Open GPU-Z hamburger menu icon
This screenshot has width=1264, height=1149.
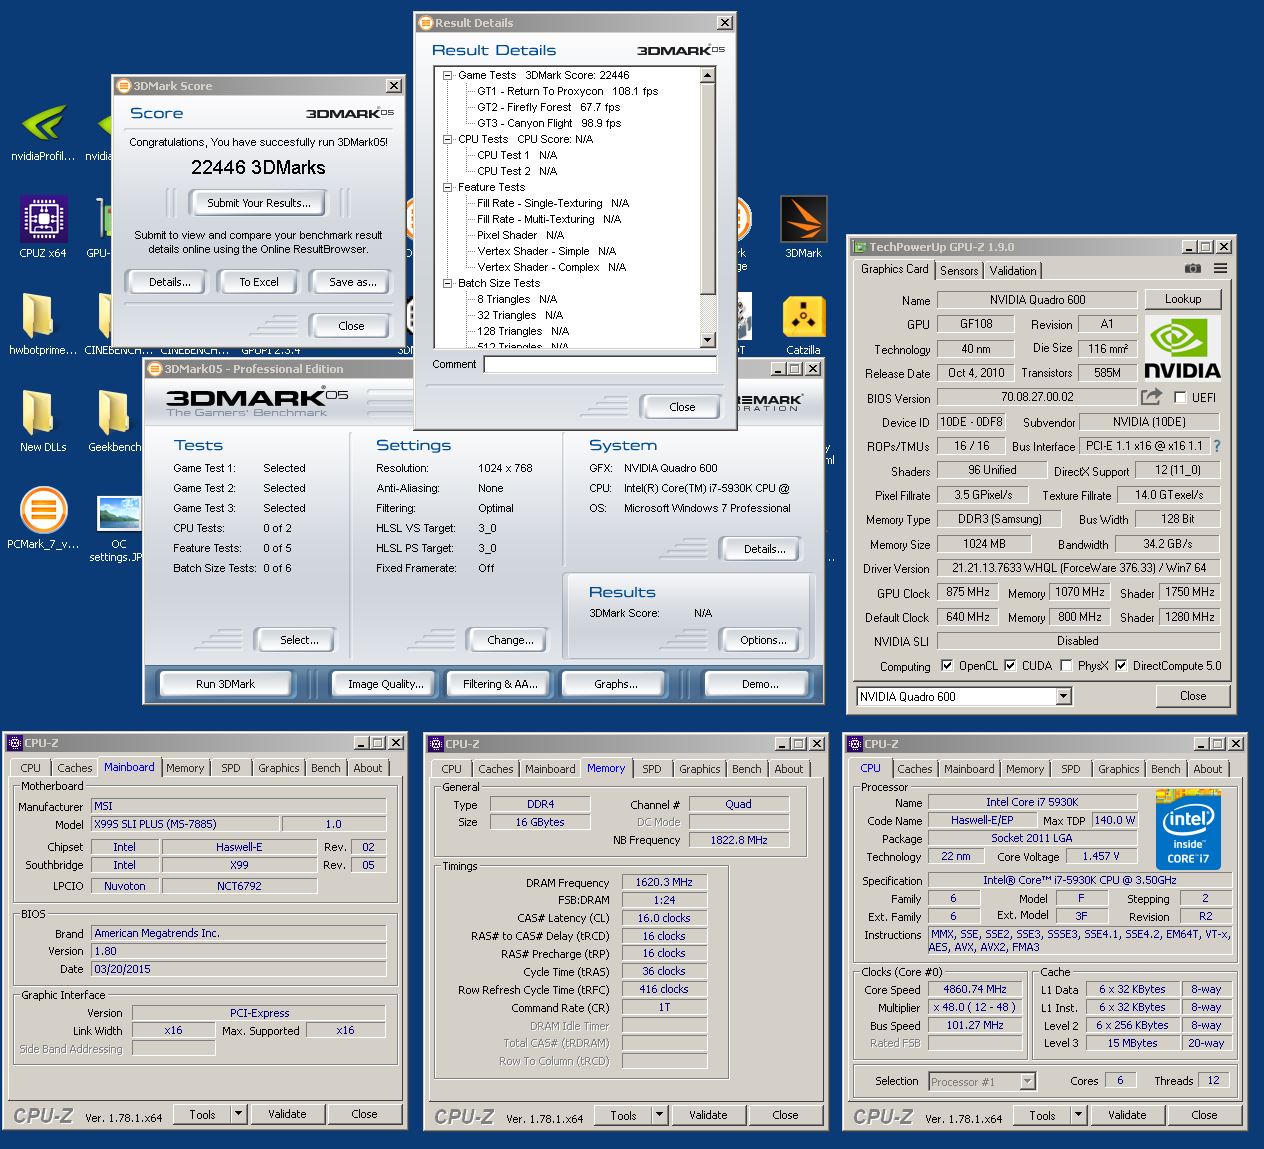(1220, 269)
